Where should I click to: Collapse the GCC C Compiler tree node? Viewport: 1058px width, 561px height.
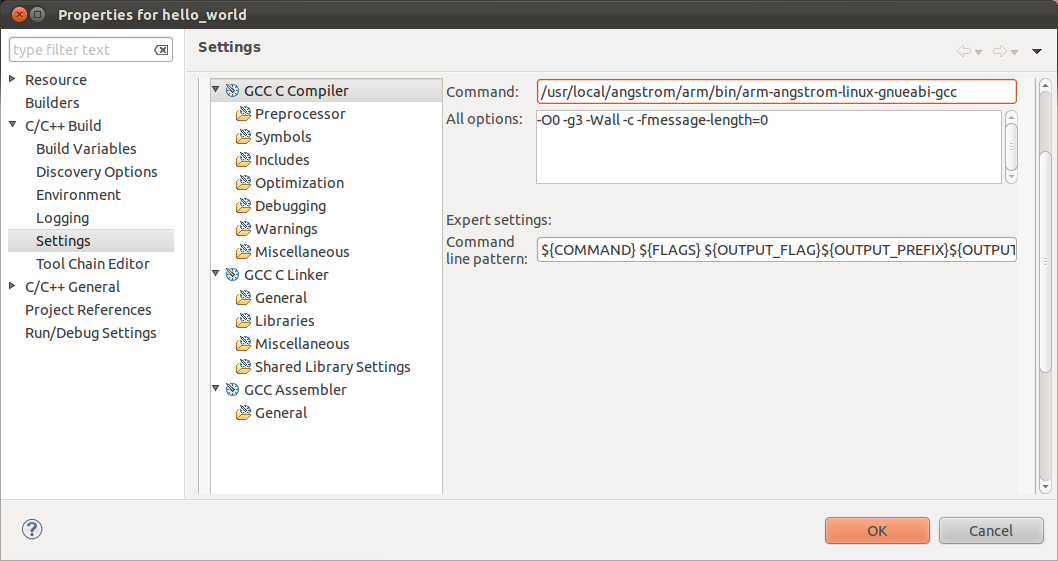pos(216,89)
